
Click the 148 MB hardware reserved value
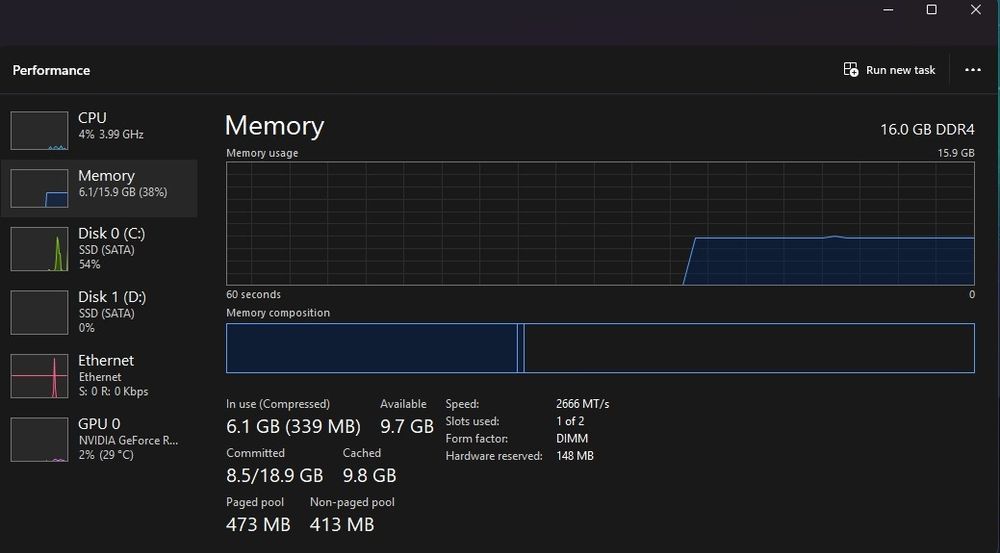tap(575, 456)
